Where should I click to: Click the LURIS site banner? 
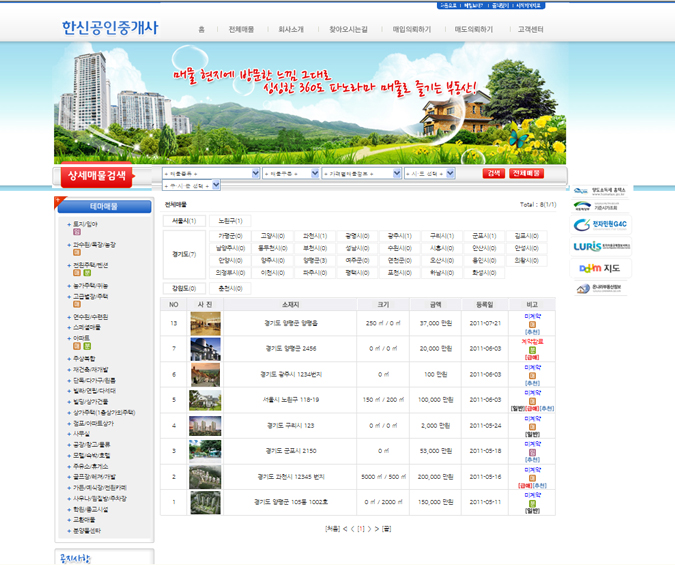tap(601, 246)
